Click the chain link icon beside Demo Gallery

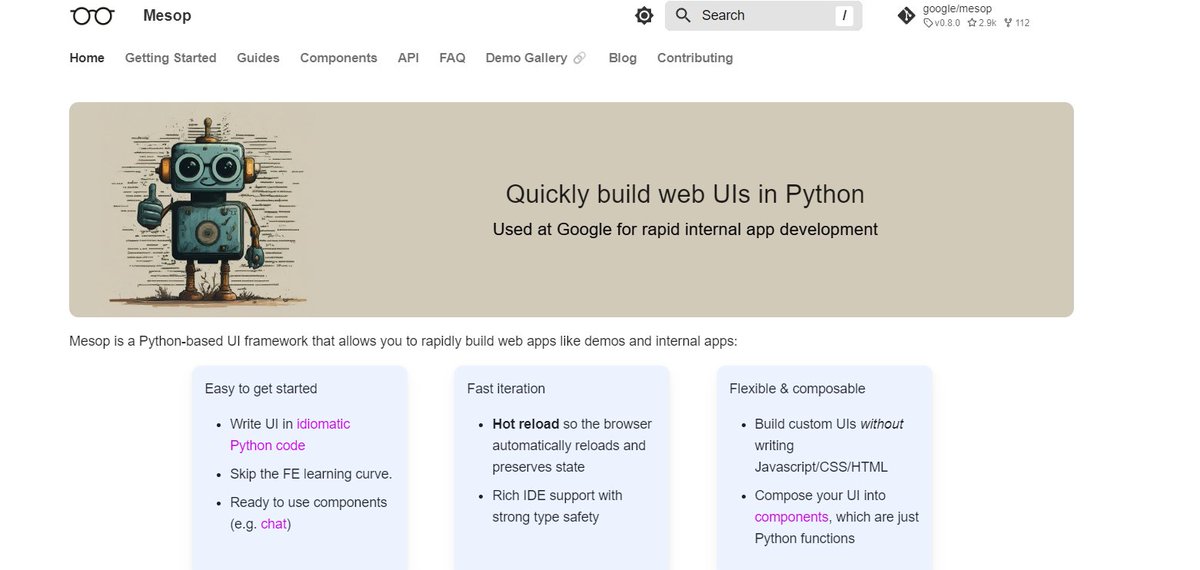(579, 58)
